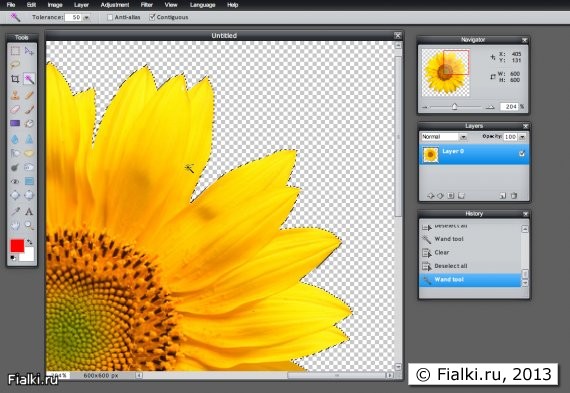This screenshot has width=570, height=393.
Task: Select the Paint bucket tool
Action: pyautogui.click(x=29, y=123)
